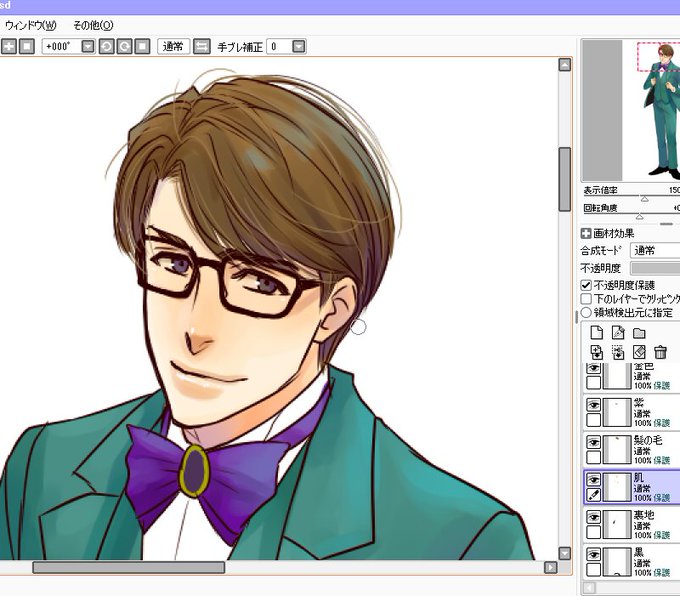Adjust the 不透明度 opacity slider

pos(655,268)
